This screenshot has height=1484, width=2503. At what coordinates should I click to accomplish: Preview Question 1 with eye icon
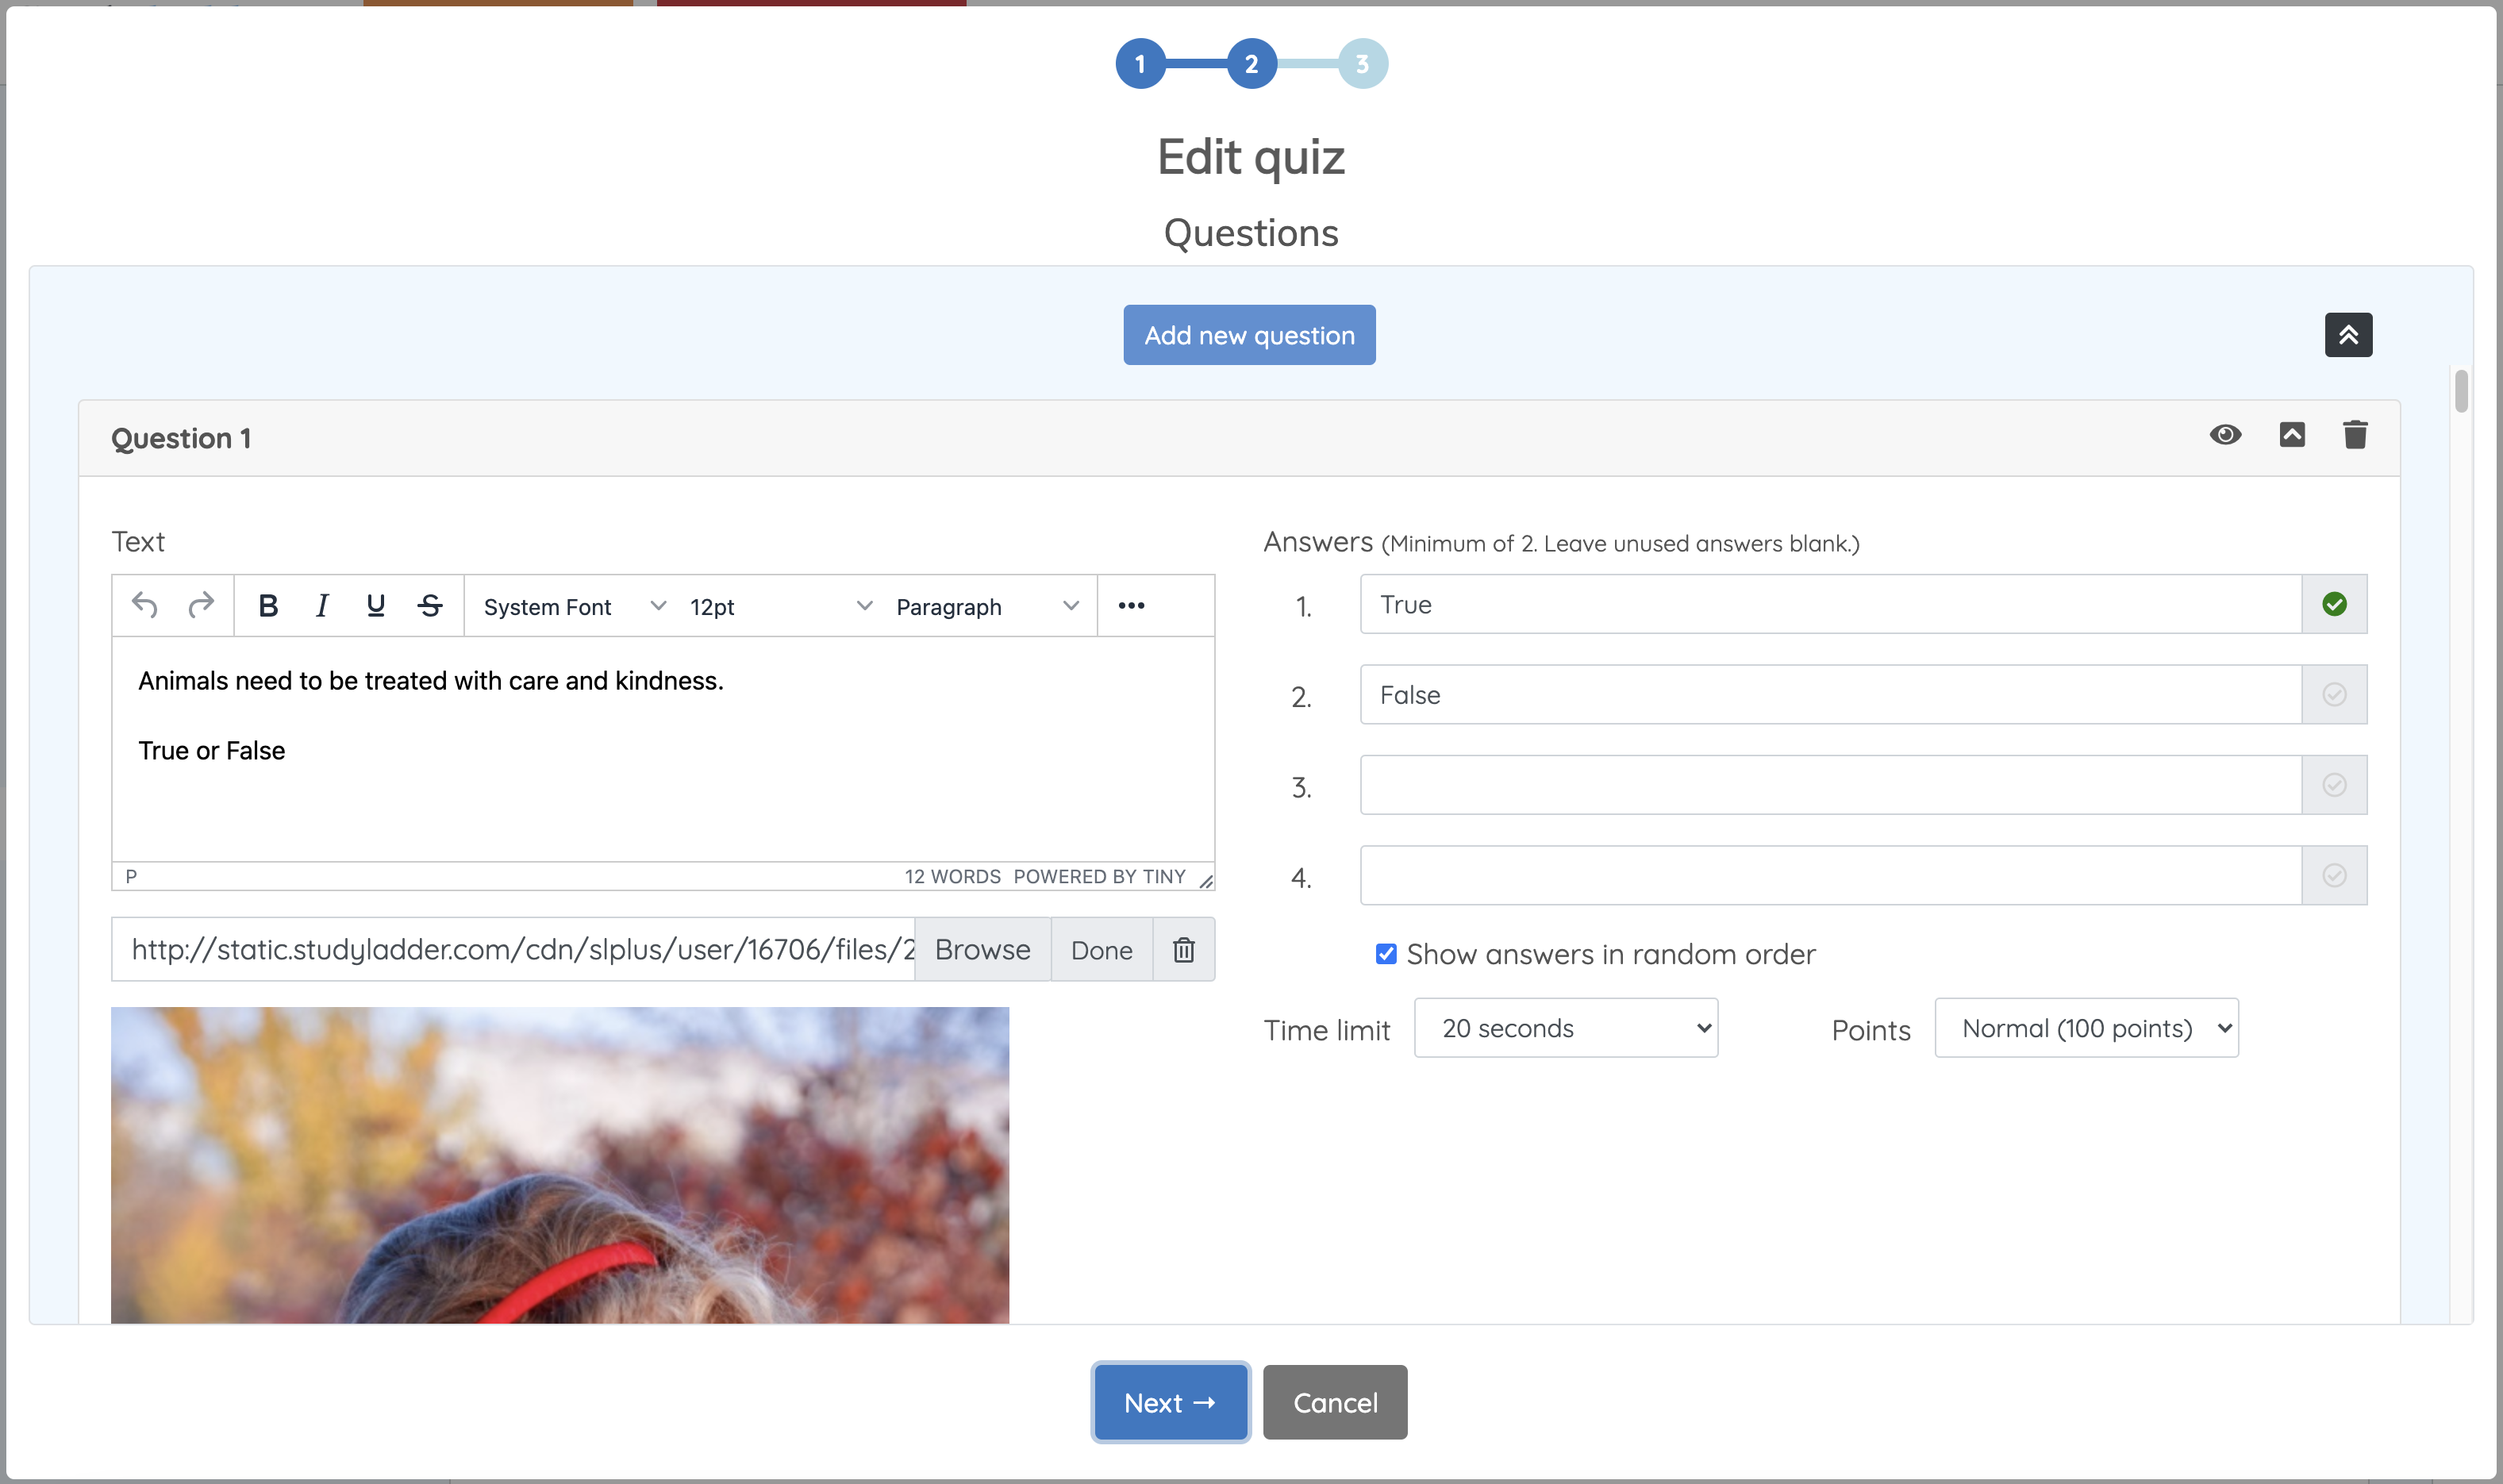(x=2225, y=435)
